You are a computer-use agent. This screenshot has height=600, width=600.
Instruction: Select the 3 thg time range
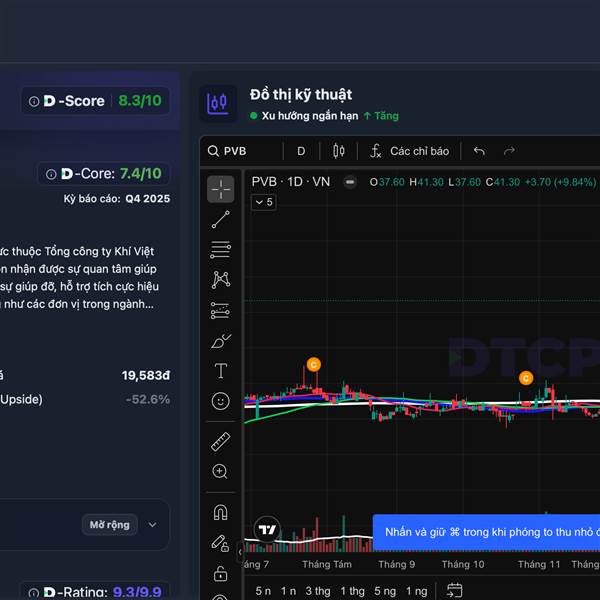318,591
